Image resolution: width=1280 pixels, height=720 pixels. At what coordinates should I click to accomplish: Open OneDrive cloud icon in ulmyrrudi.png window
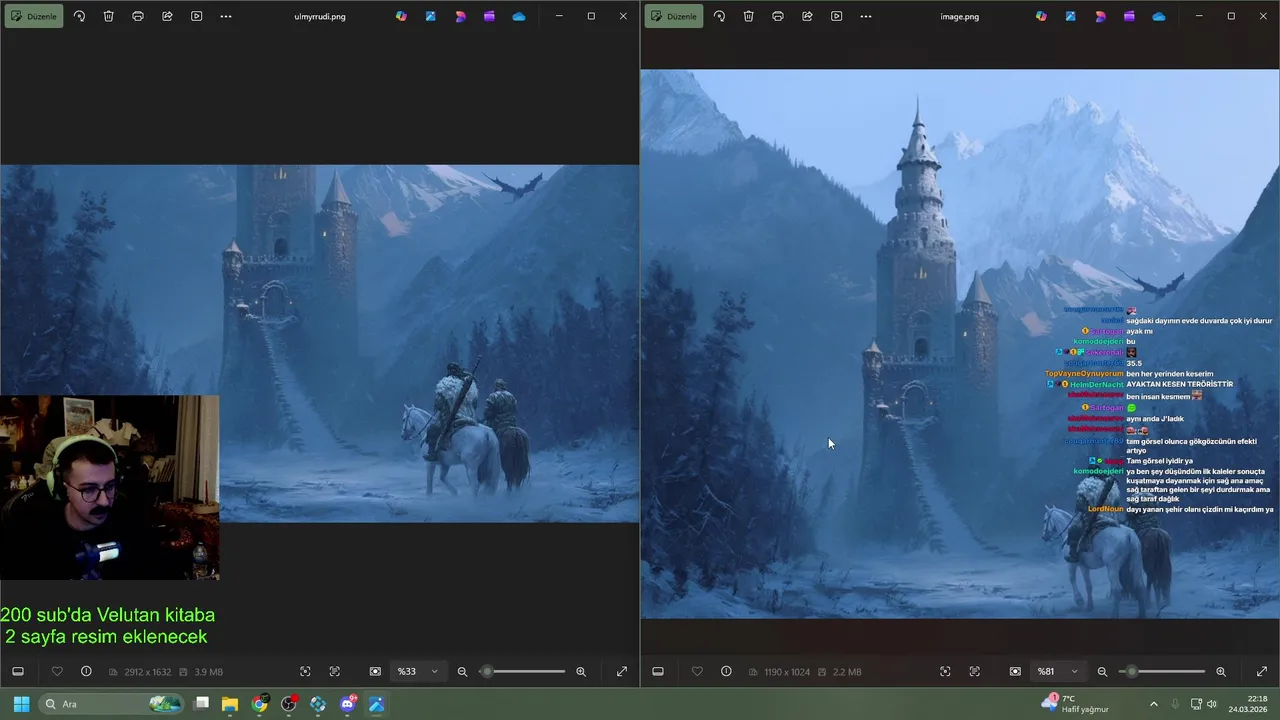tap(518, 16)
